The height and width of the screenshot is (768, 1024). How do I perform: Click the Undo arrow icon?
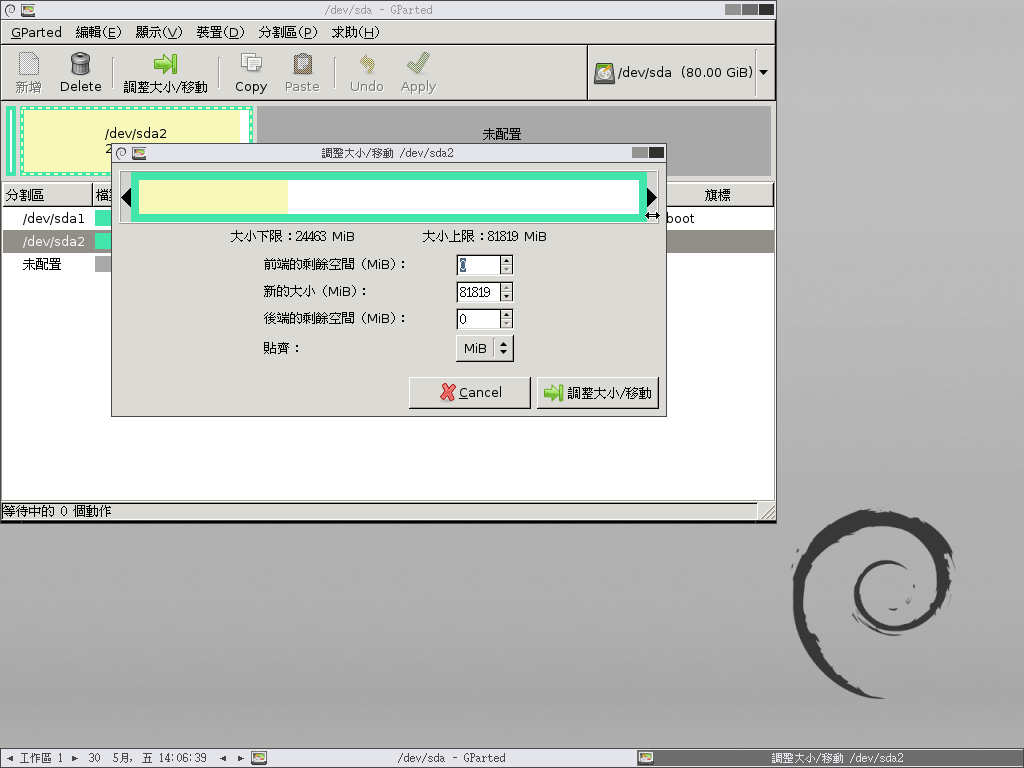(366, 64)
